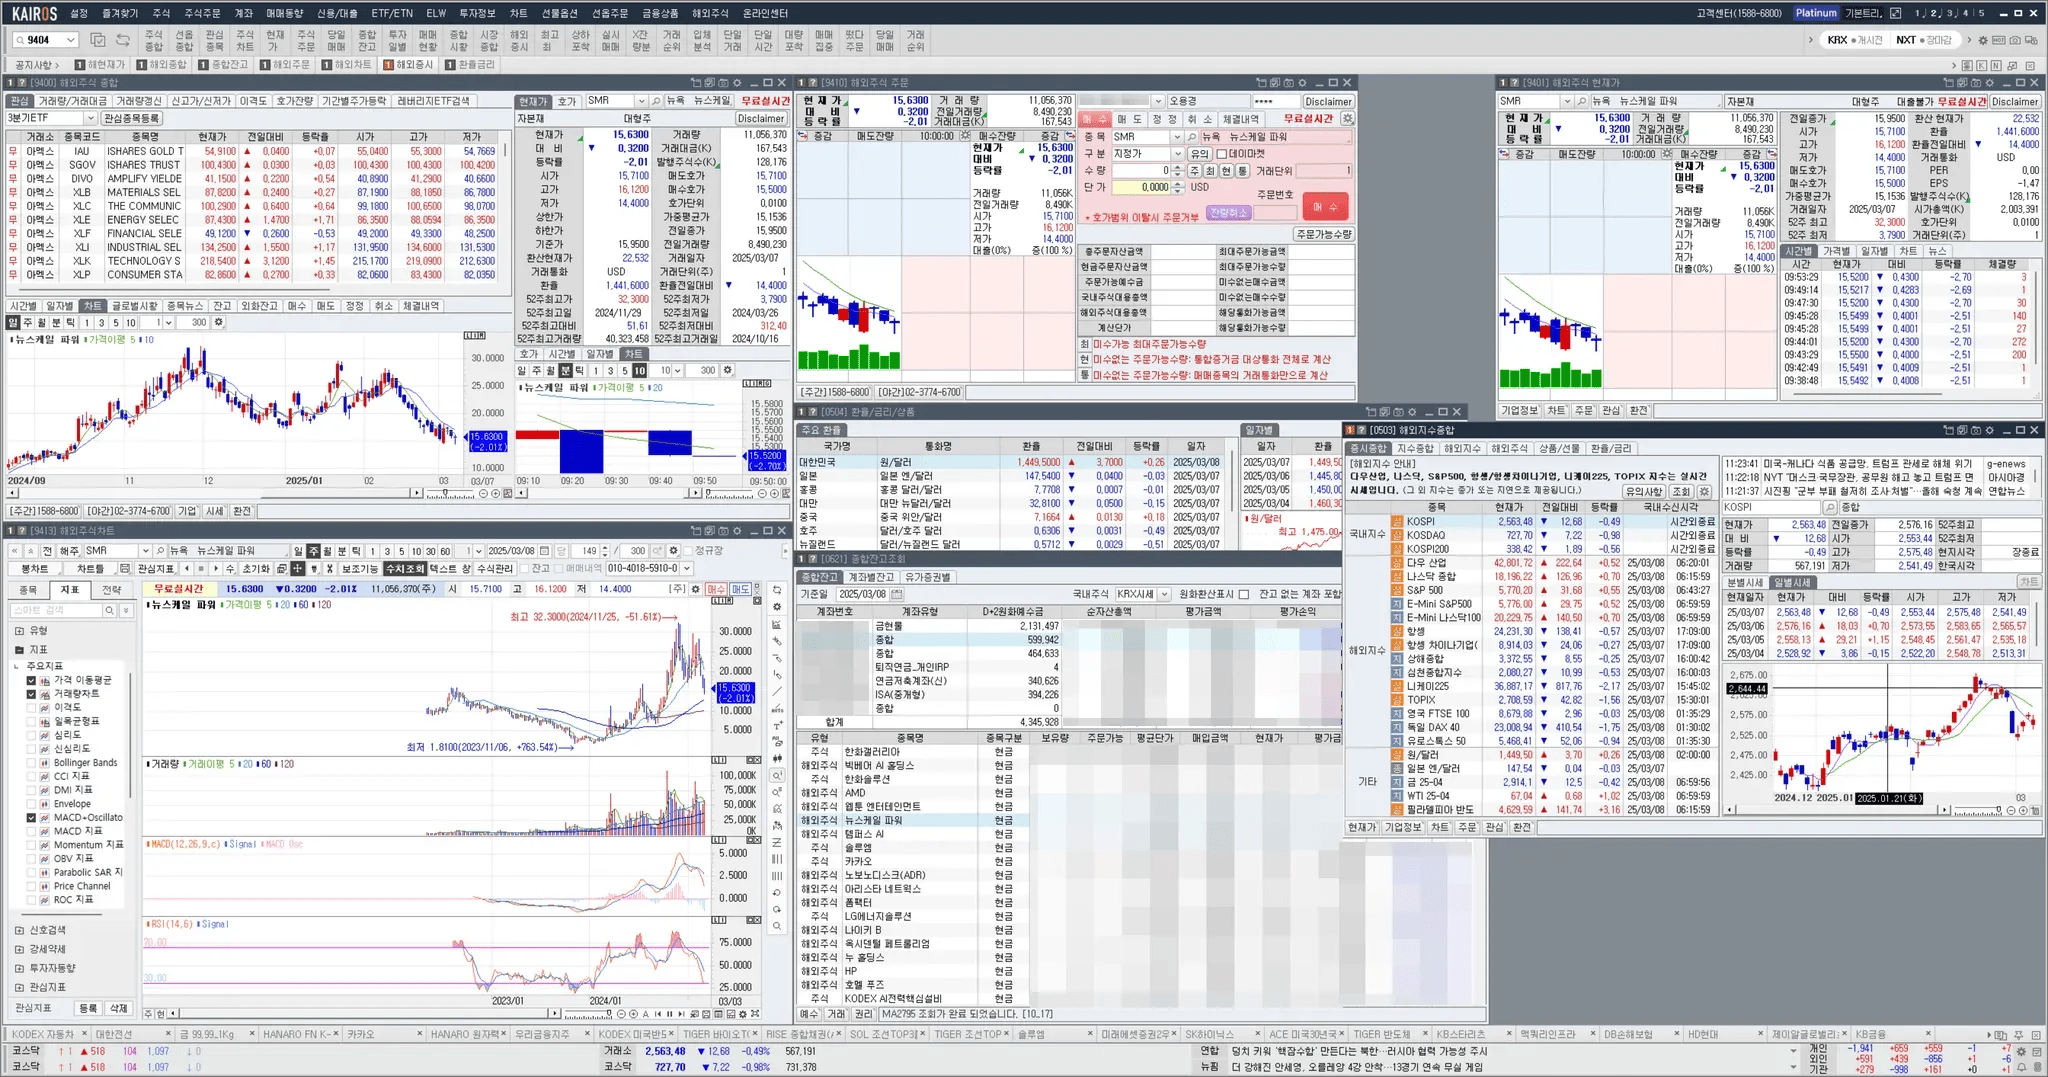Click the 뜬다주문 toolbar shortcut
Screen dimensions: 2048x1077
[x=854, y=40]
